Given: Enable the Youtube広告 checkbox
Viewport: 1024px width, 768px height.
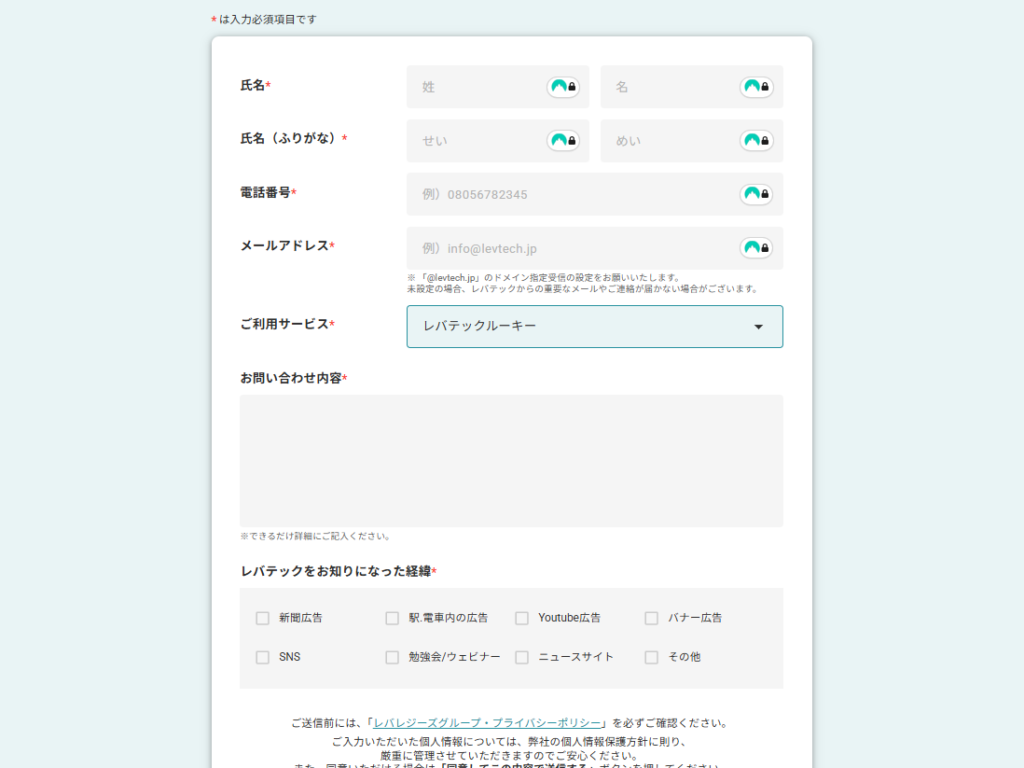Looking at the screenshot, I should click(x=522, y=618).
